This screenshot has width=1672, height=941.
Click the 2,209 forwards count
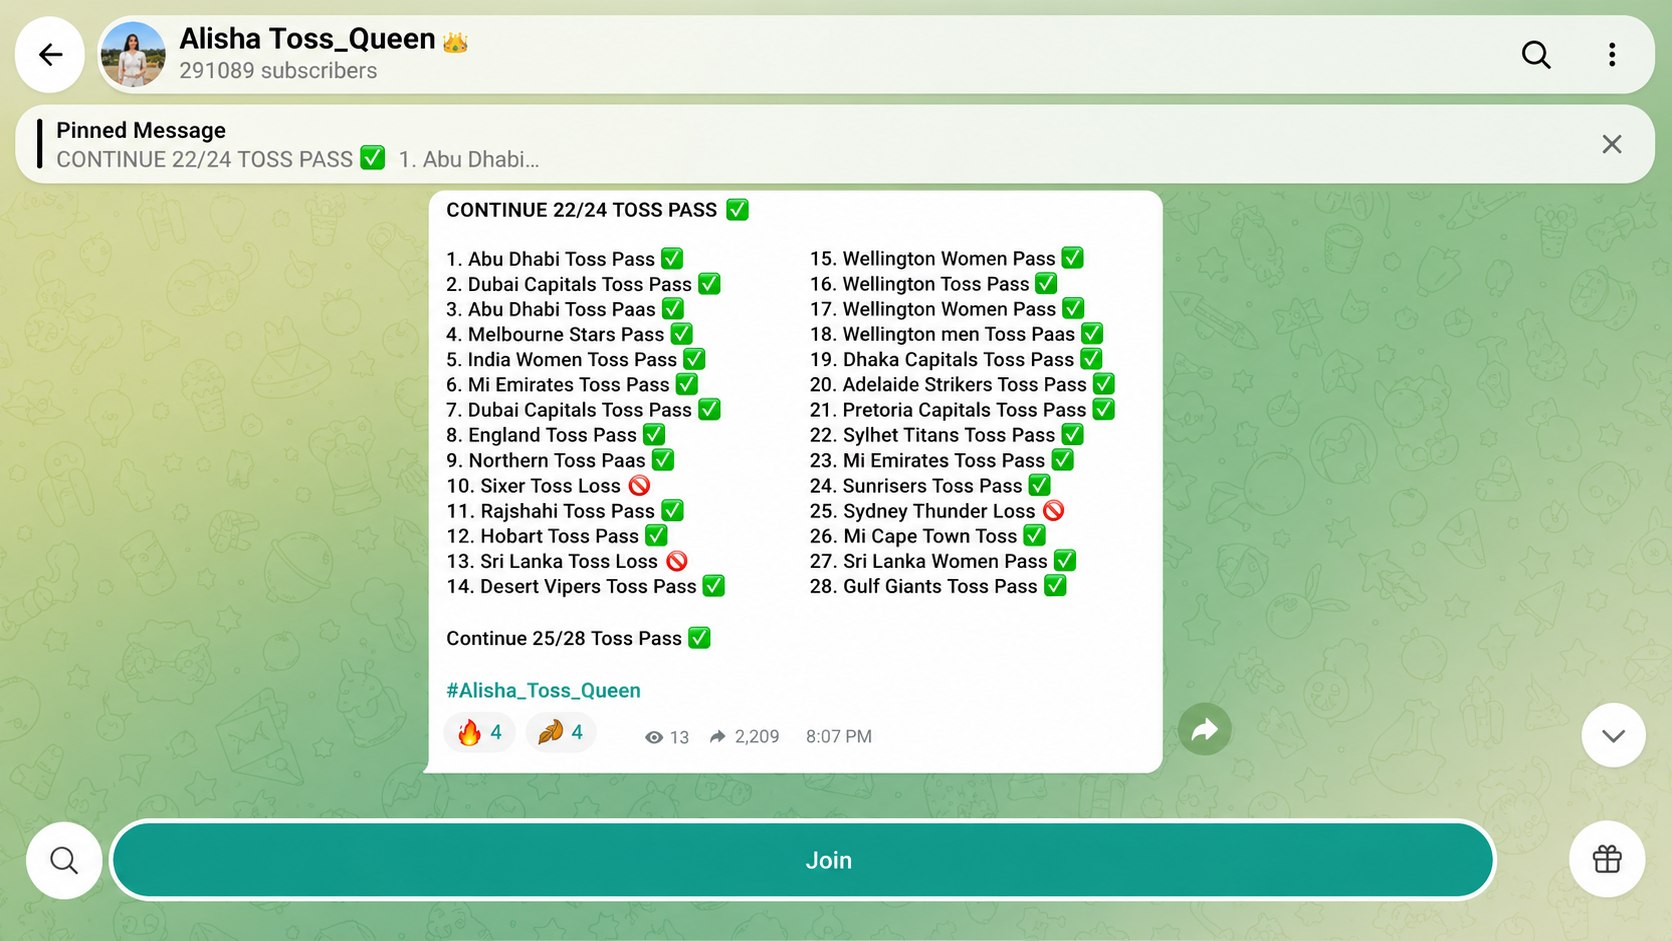[x=745, y=737]
